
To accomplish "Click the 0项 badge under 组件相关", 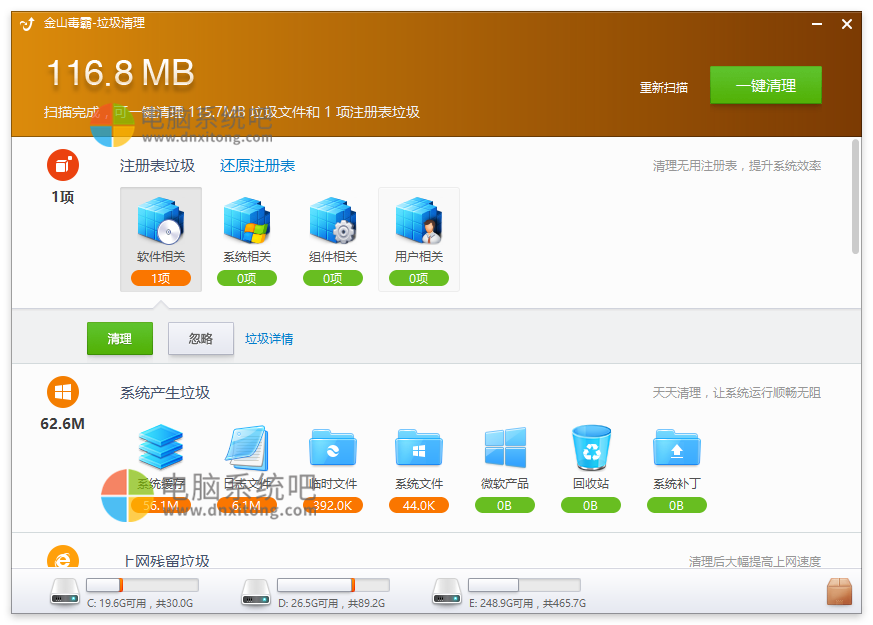I will (x=332, y=278).
